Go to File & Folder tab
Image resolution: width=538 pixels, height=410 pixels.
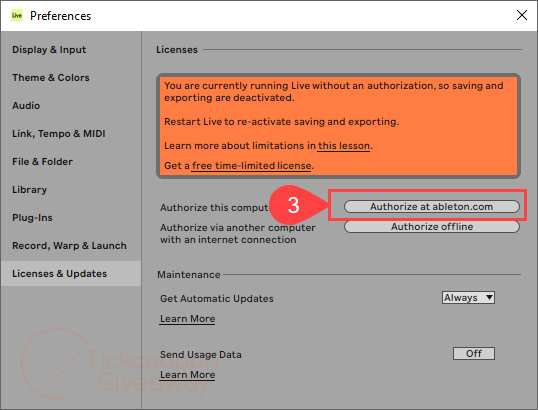[43, 162]
